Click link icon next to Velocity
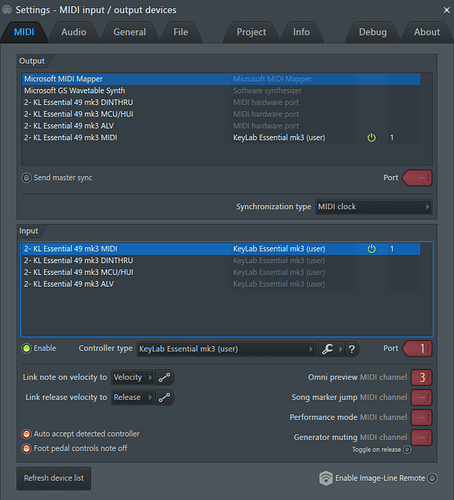 click(x=164, y=377)
